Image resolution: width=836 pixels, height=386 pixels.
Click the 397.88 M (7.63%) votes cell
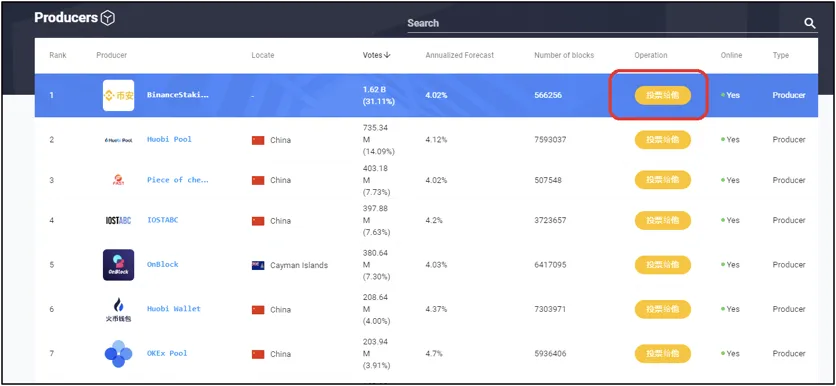point(376,220)
